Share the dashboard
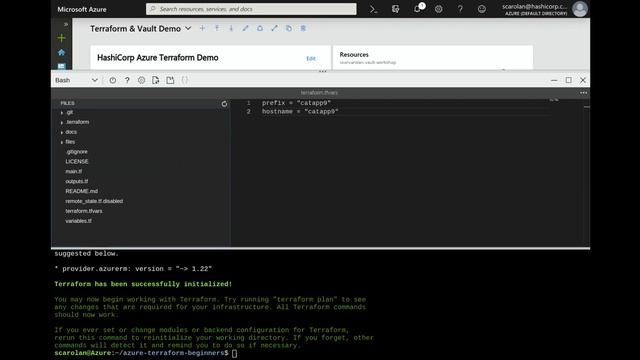The image size is (640, 360). tap(260, 28)
